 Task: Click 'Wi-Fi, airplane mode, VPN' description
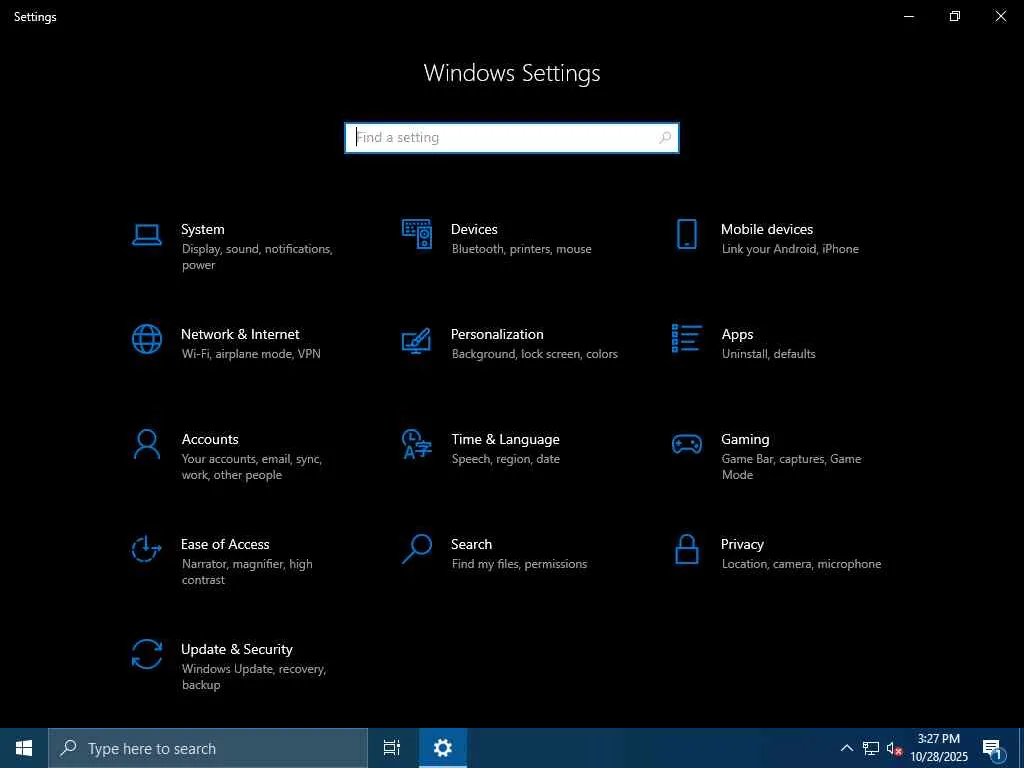251,354
